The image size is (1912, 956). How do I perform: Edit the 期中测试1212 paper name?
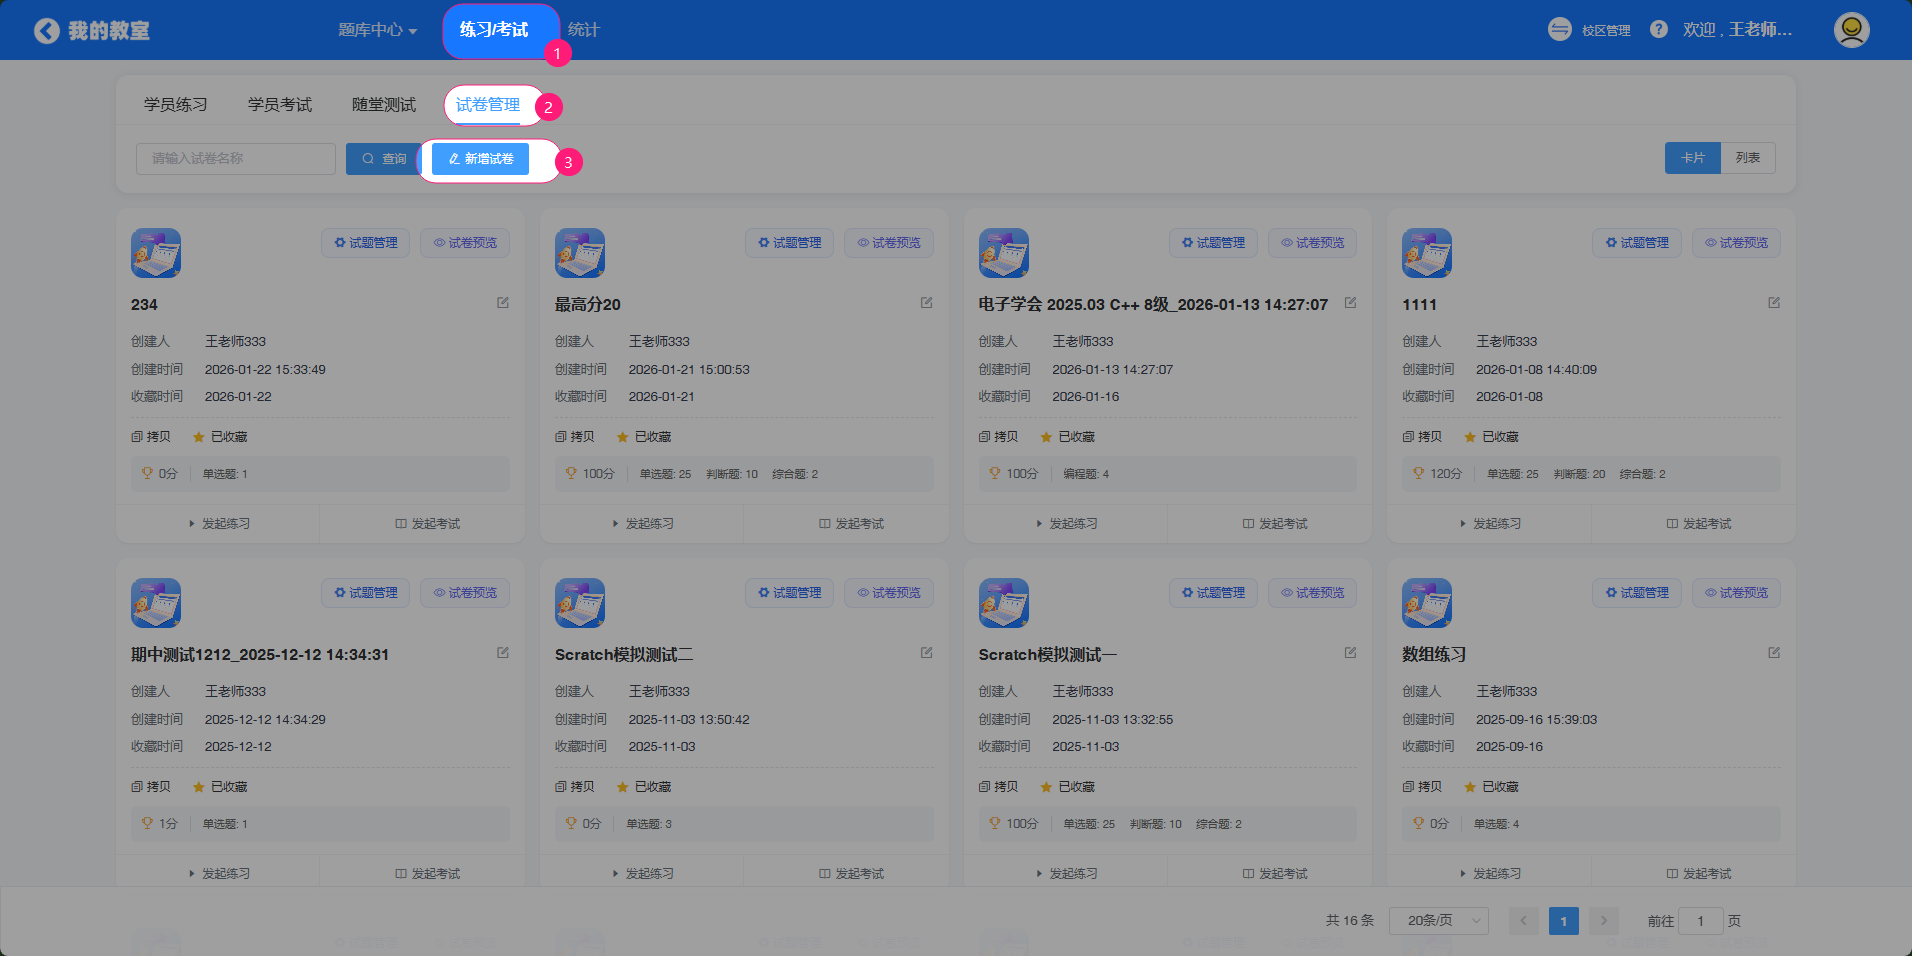pos(503,653)
